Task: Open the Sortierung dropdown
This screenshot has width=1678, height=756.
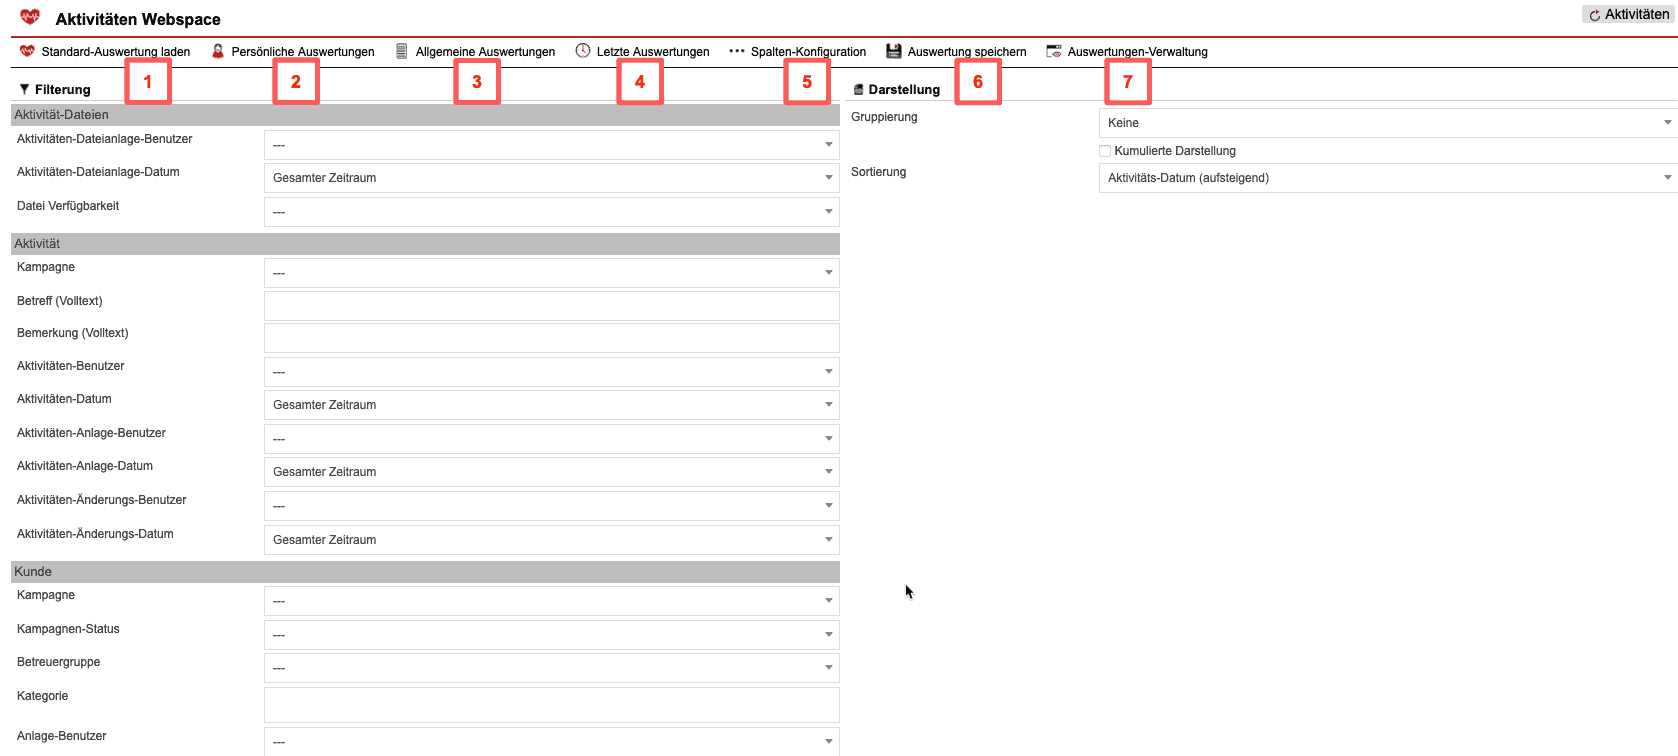Action: (1387, 178)
